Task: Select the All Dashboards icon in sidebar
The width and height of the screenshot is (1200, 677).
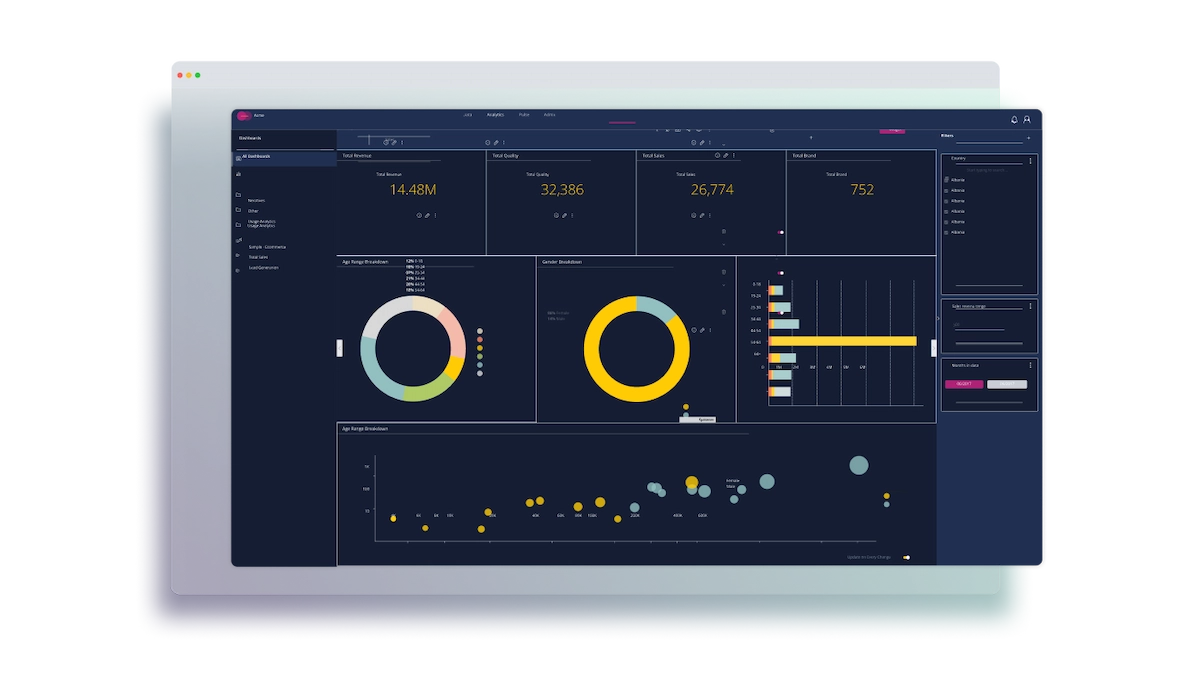Action: (240, 158)
